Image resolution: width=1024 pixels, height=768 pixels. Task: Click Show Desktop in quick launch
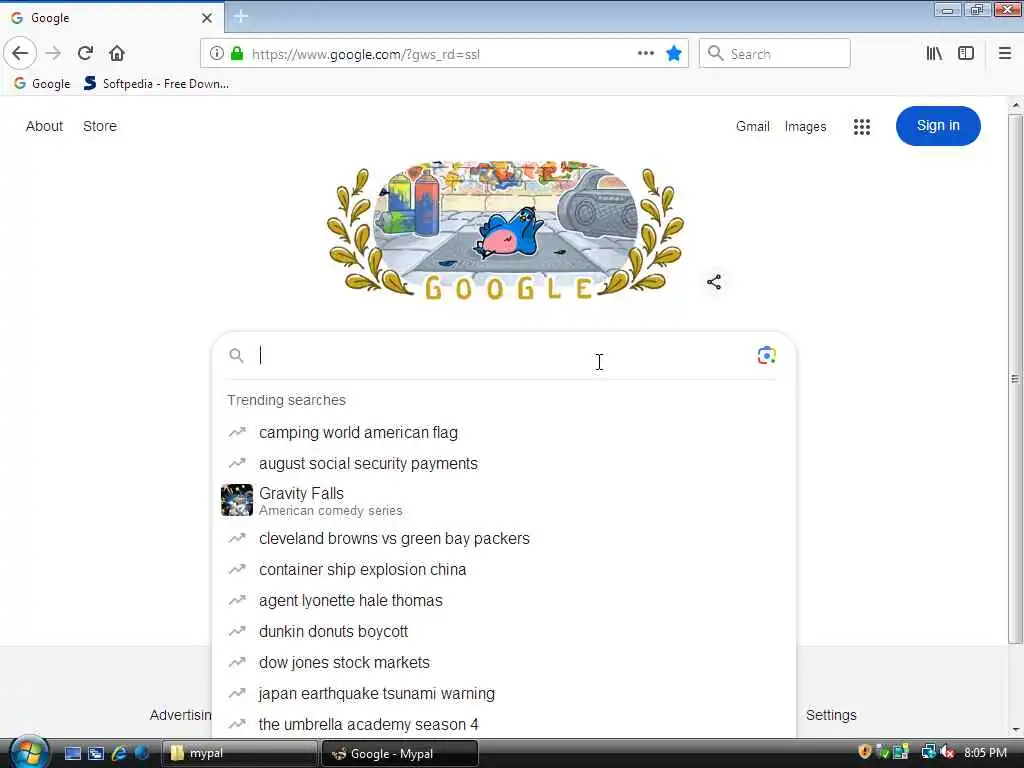coord(72,754)
